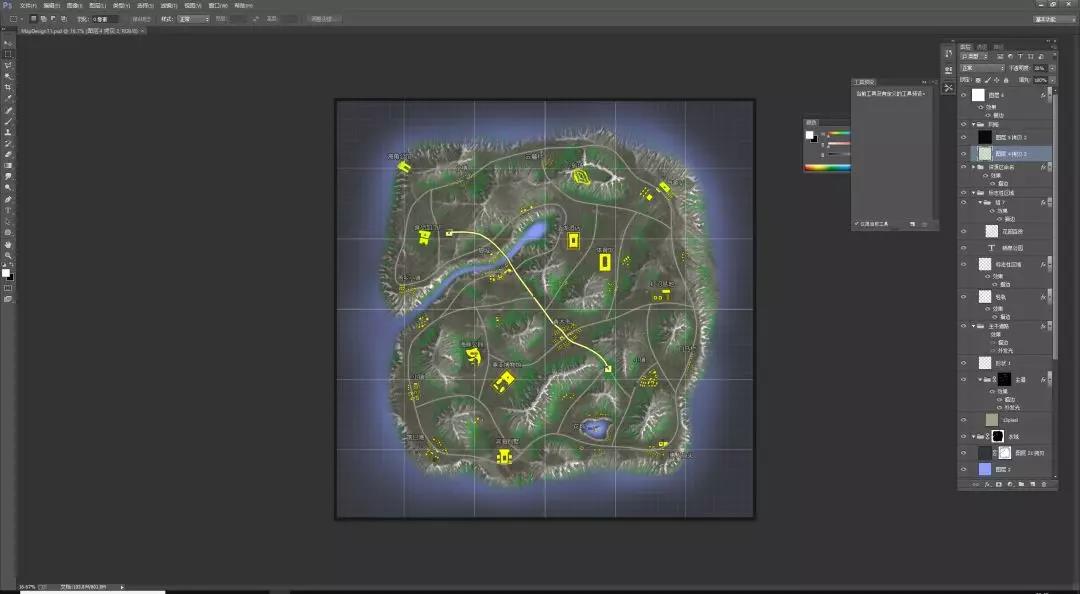Open the 窗口 (Window) menu

[218, 6]
